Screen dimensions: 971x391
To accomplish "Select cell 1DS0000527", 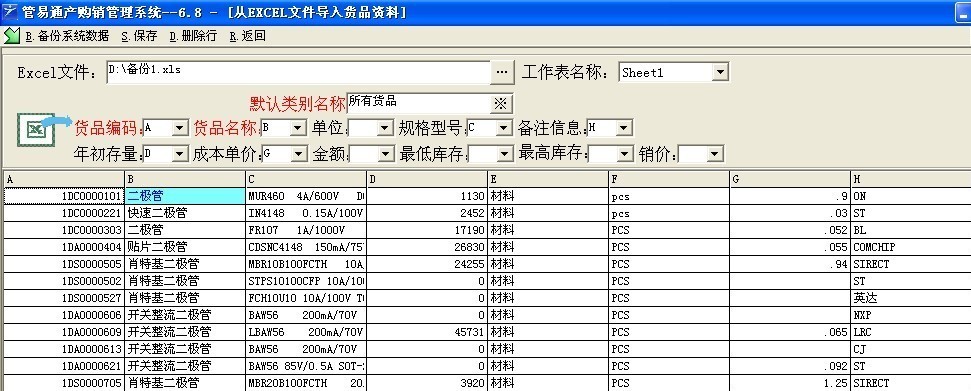I will [x=64, y=298].
